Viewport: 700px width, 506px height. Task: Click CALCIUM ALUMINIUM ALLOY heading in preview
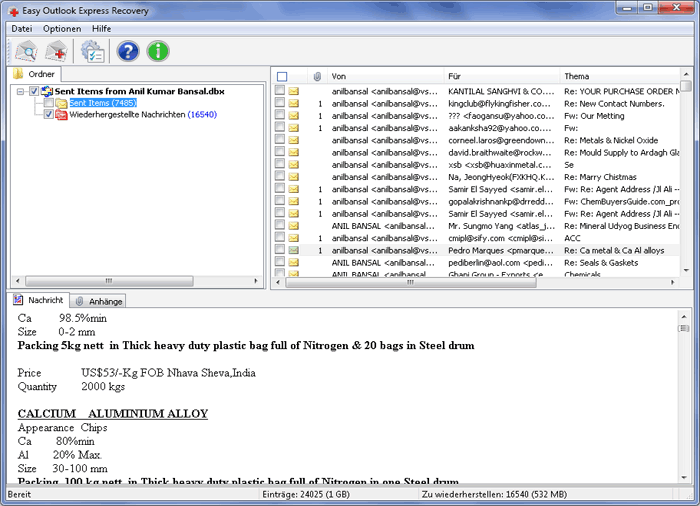point(113,414)
